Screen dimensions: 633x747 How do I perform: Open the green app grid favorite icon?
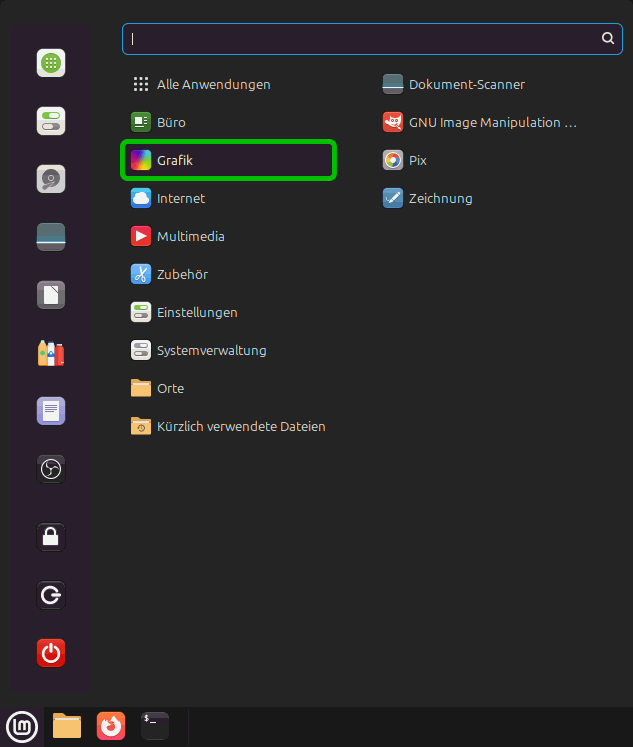tap(51, 63)
